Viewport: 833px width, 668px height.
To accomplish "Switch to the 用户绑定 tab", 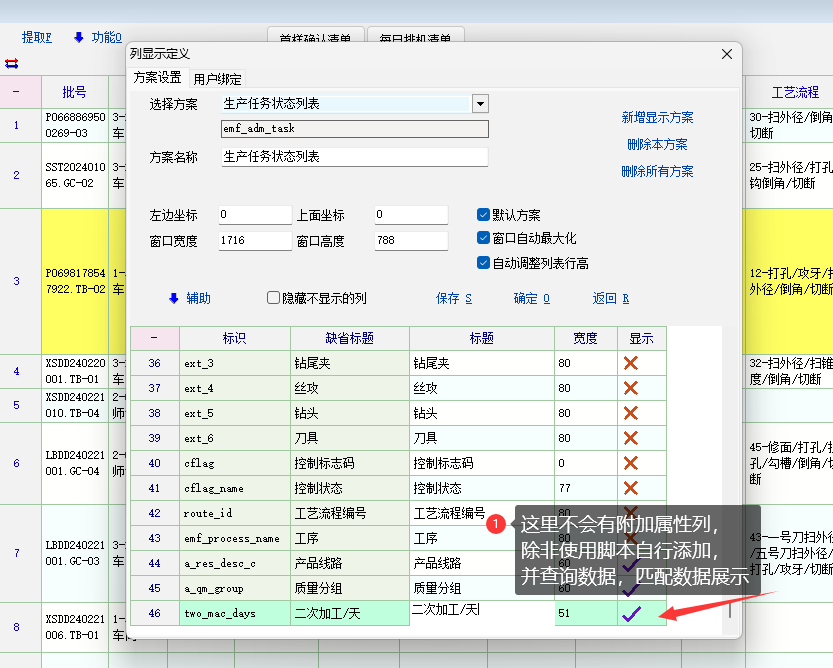I will (217, 79).
